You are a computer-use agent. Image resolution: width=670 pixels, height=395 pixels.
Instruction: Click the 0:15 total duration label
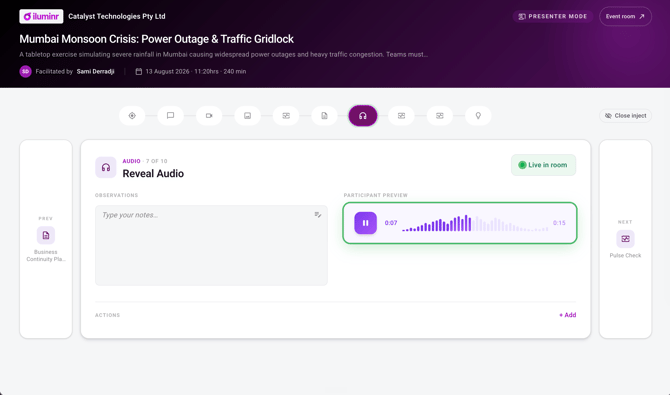pos(559,223)
